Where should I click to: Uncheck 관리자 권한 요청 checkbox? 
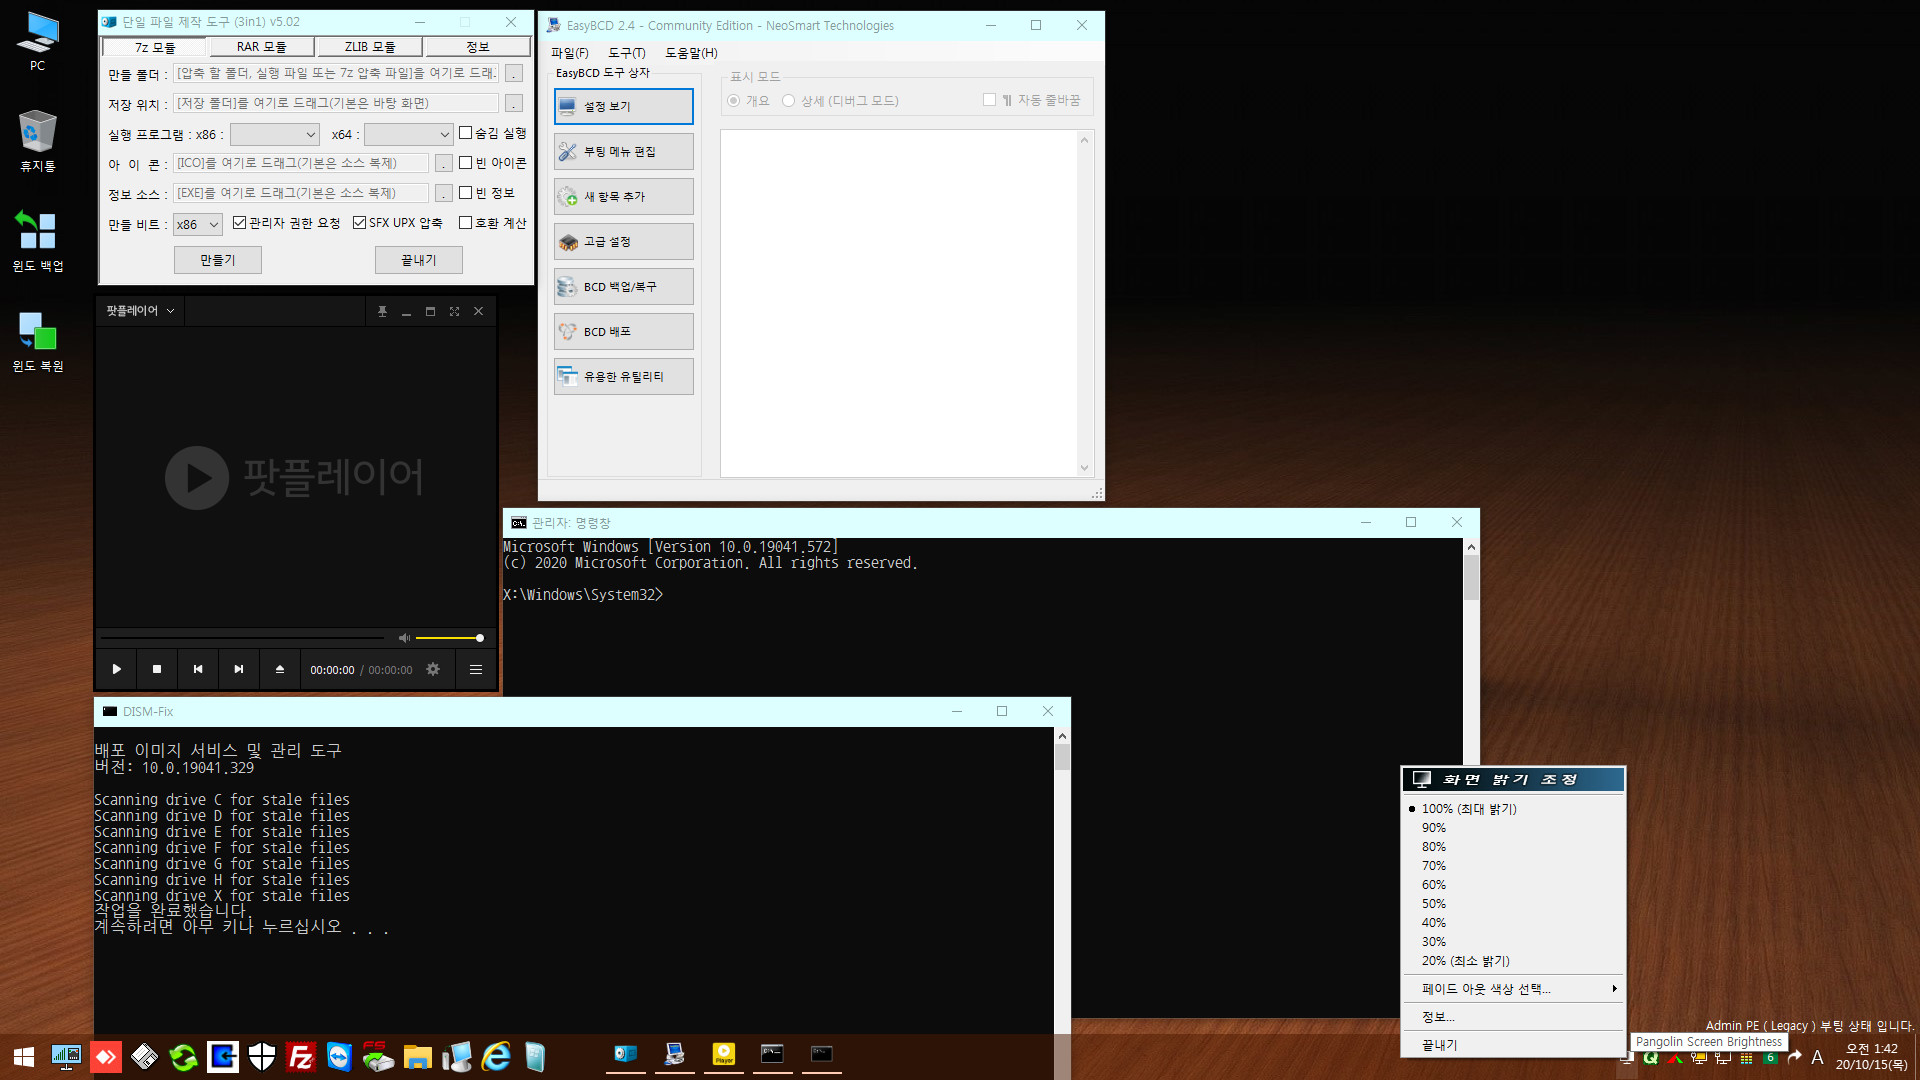[x=239, y=223]
